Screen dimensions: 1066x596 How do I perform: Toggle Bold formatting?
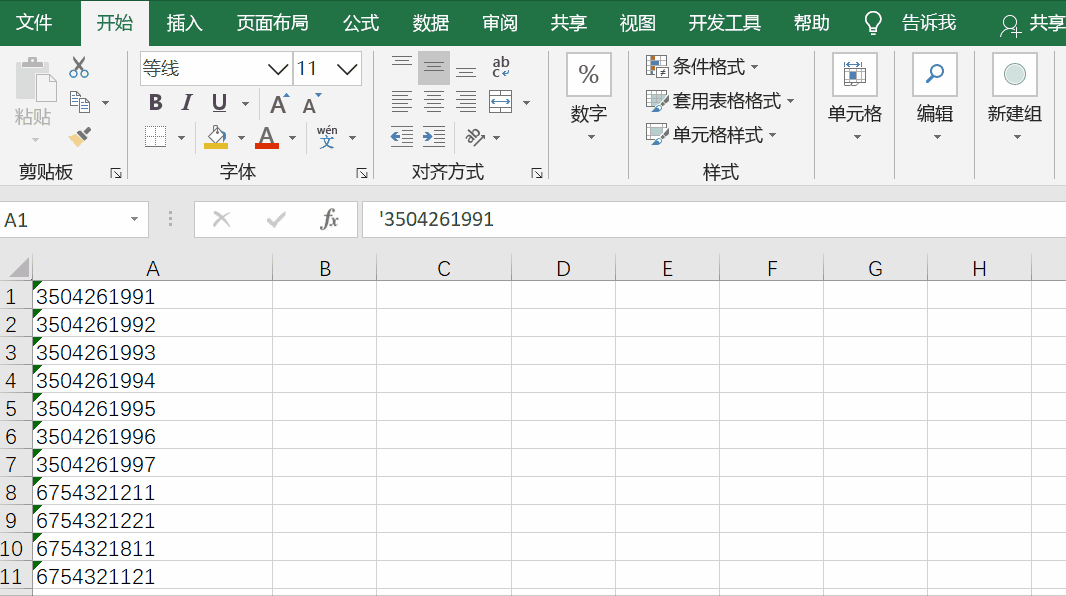(x=155, y=103)
